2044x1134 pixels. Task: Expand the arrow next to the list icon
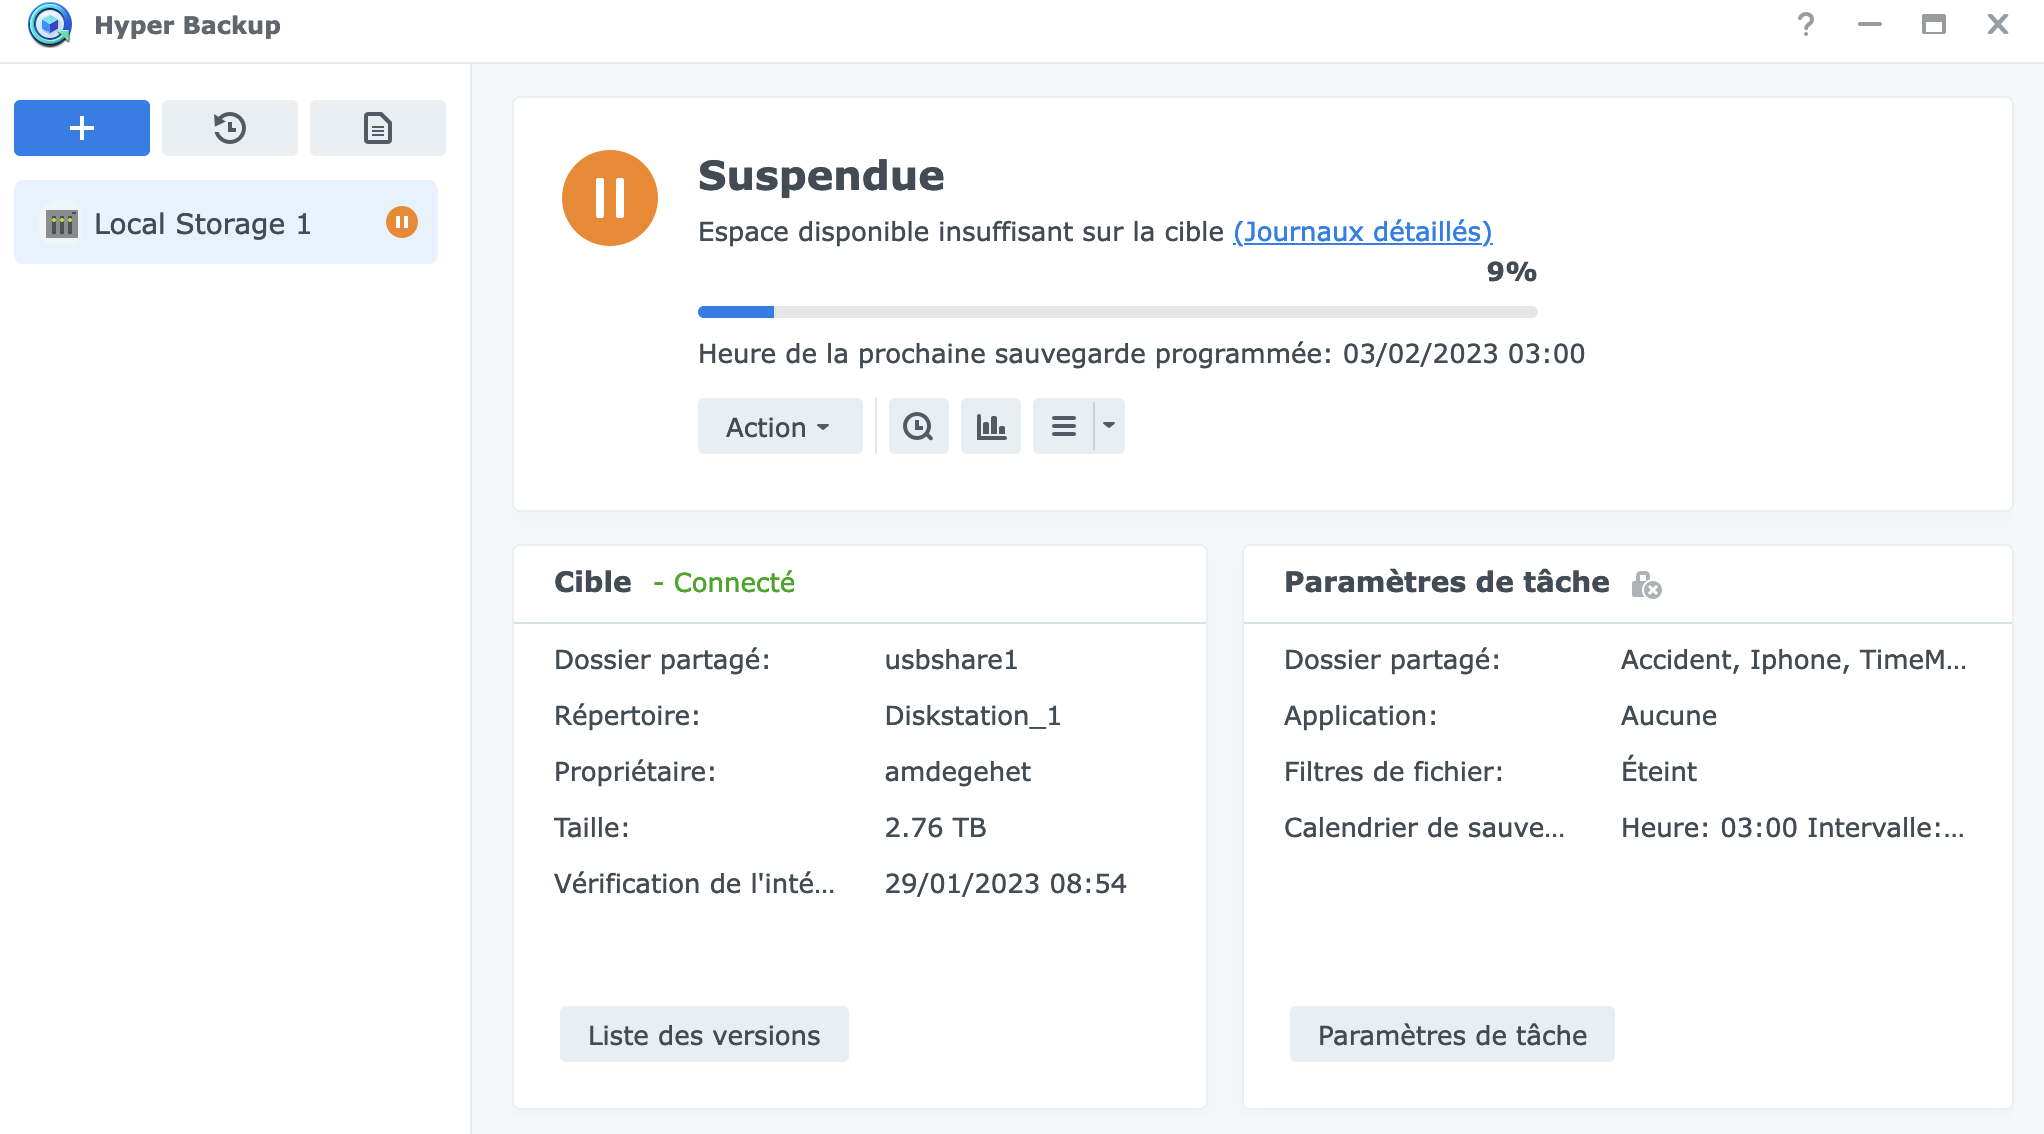[x=1109, y=426]
